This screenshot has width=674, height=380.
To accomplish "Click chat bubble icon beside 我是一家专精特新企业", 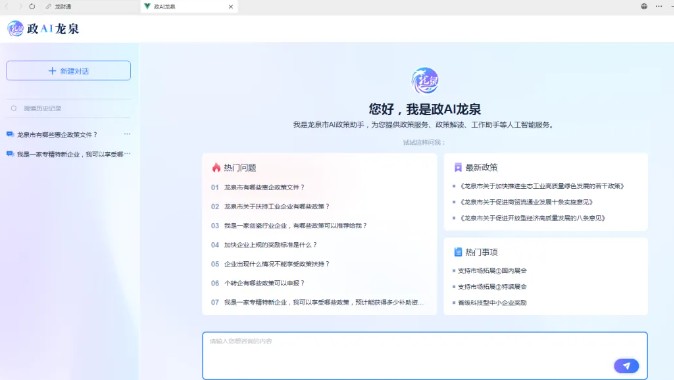I will [x=10, y=153].
